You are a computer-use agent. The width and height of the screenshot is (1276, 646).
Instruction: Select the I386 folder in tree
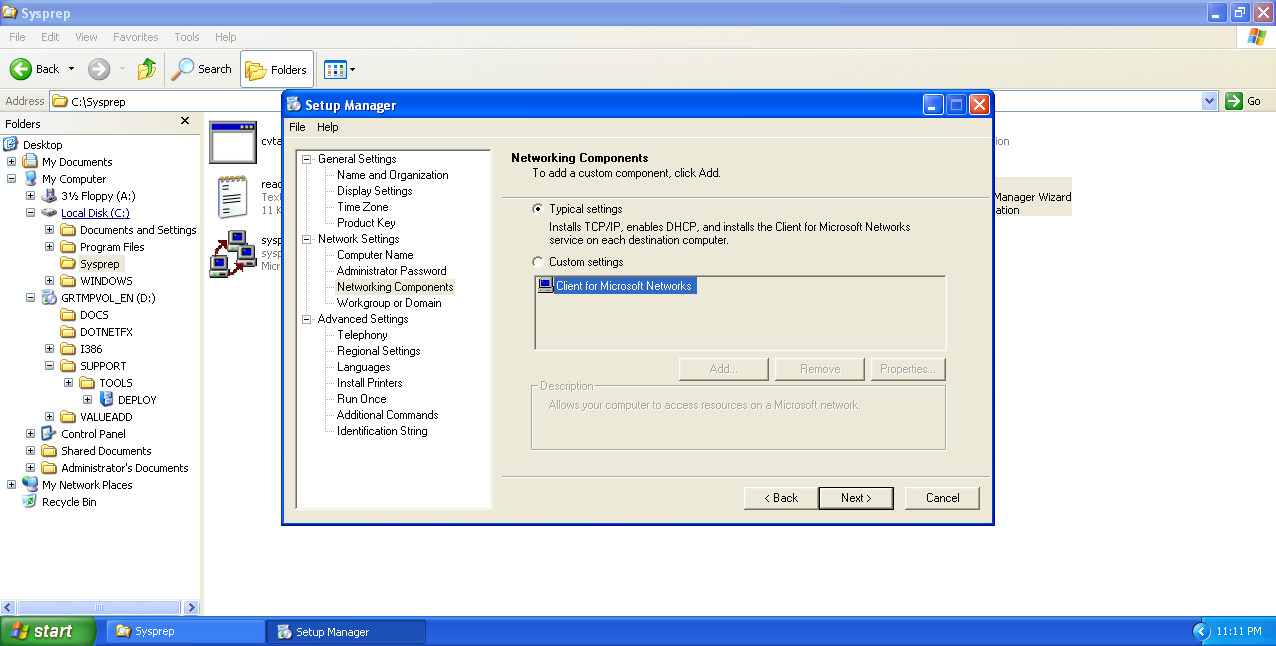coord(91,349)
